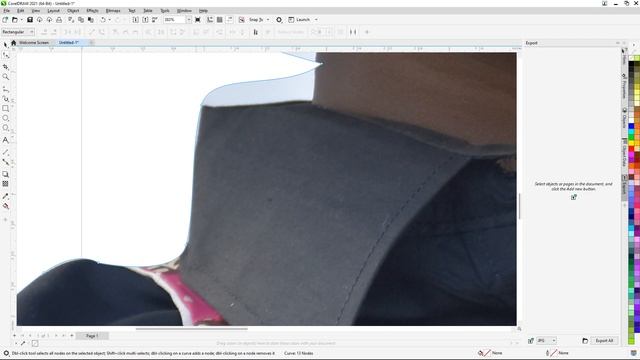Open the Object menu
Screen dimensions: 640x360
73,11
